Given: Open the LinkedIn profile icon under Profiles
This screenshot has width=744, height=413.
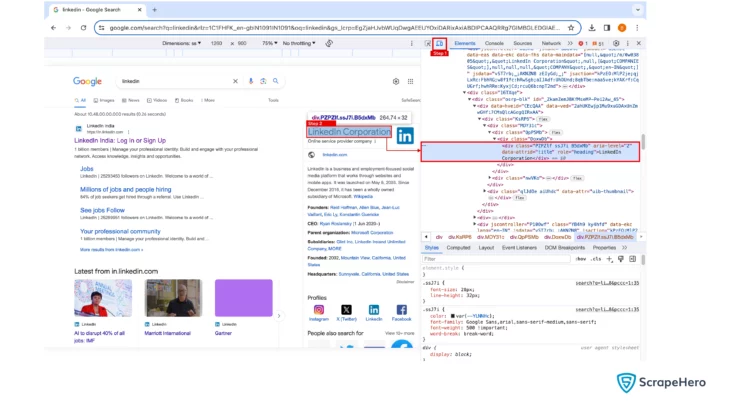Looking at the screenshot, I should (x=374, y=310).
